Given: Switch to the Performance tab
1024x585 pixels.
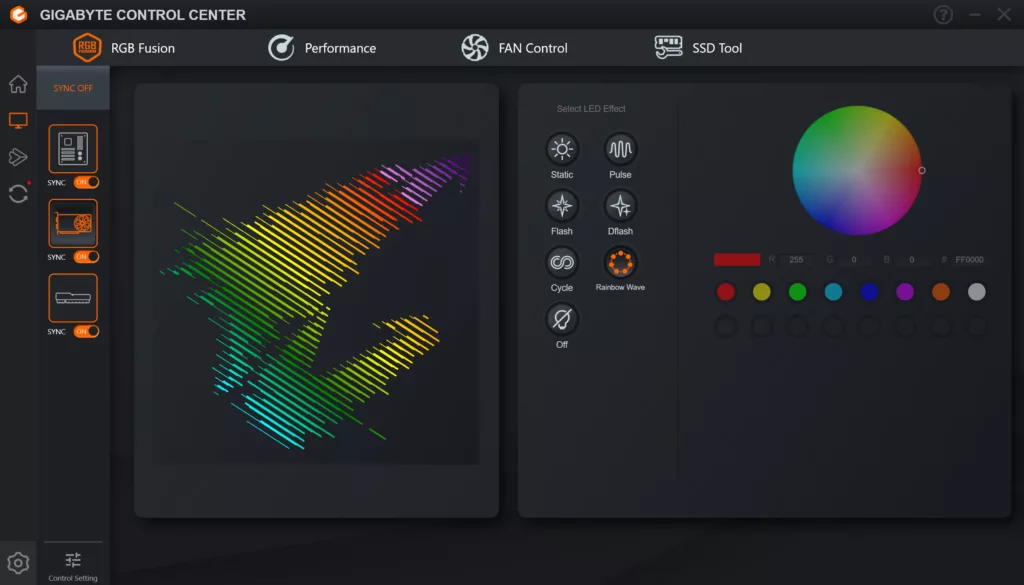Looking at the screenshot, I should 322,48.
